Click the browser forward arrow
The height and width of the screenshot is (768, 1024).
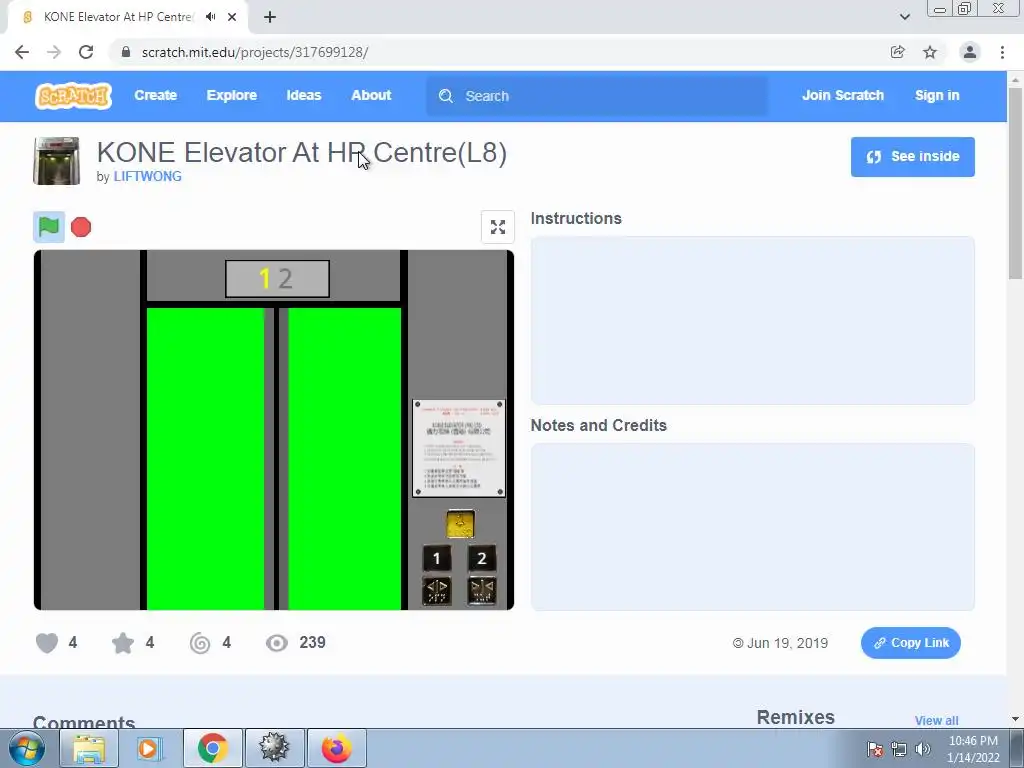[x=54, y=52]
